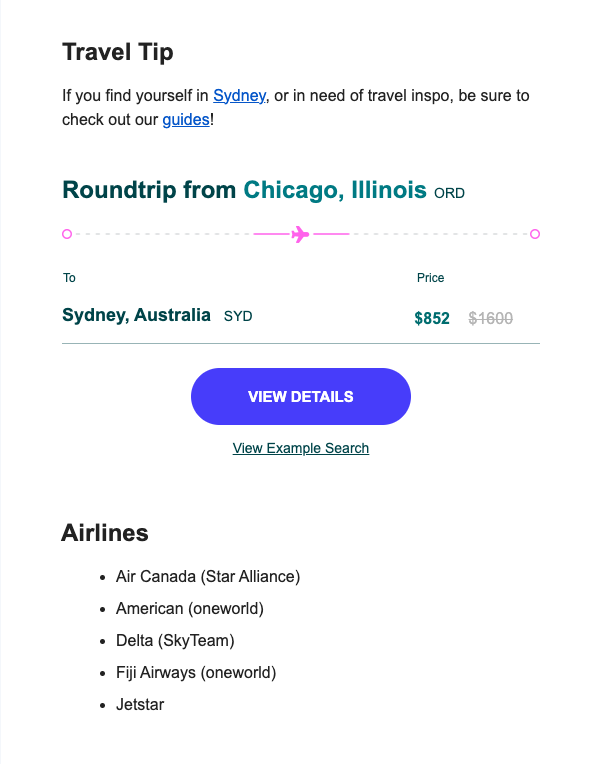
Task: Click the $852 deal price
Action: tap(432, 318)
